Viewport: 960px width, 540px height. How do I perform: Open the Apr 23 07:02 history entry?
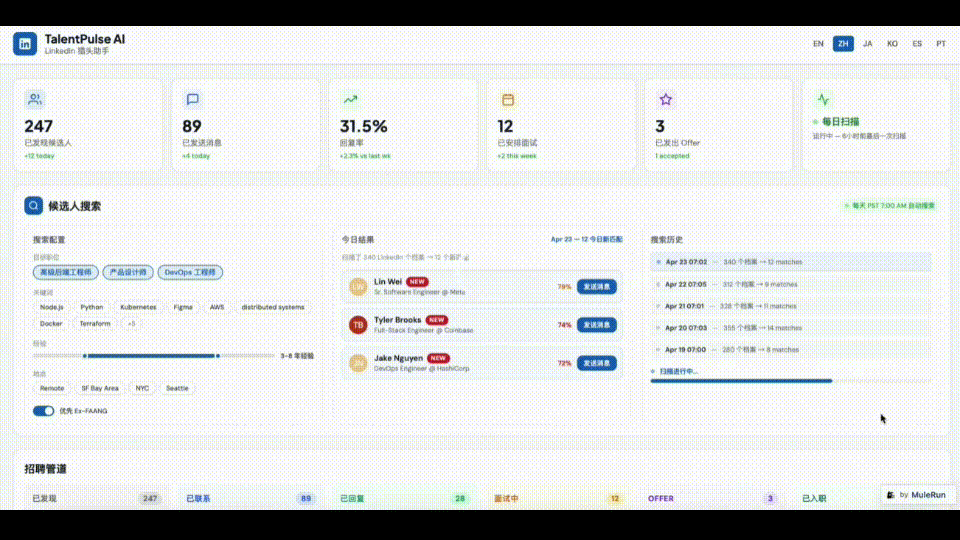point(790,262)
